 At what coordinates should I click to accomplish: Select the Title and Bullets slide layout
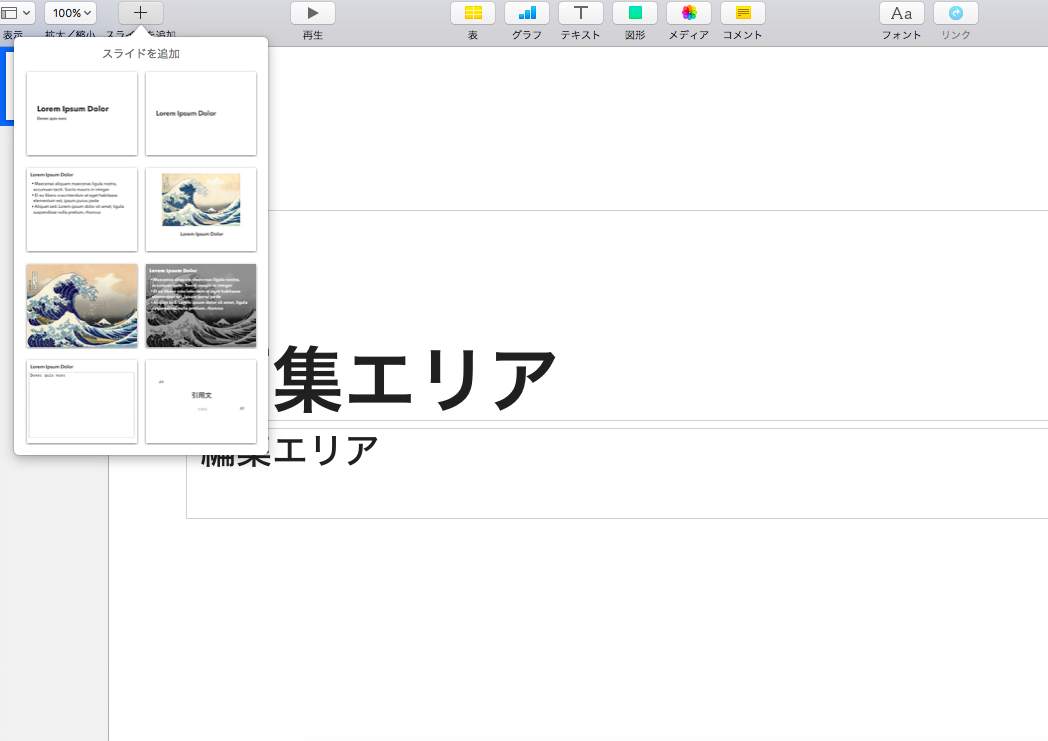pos(82,210)
